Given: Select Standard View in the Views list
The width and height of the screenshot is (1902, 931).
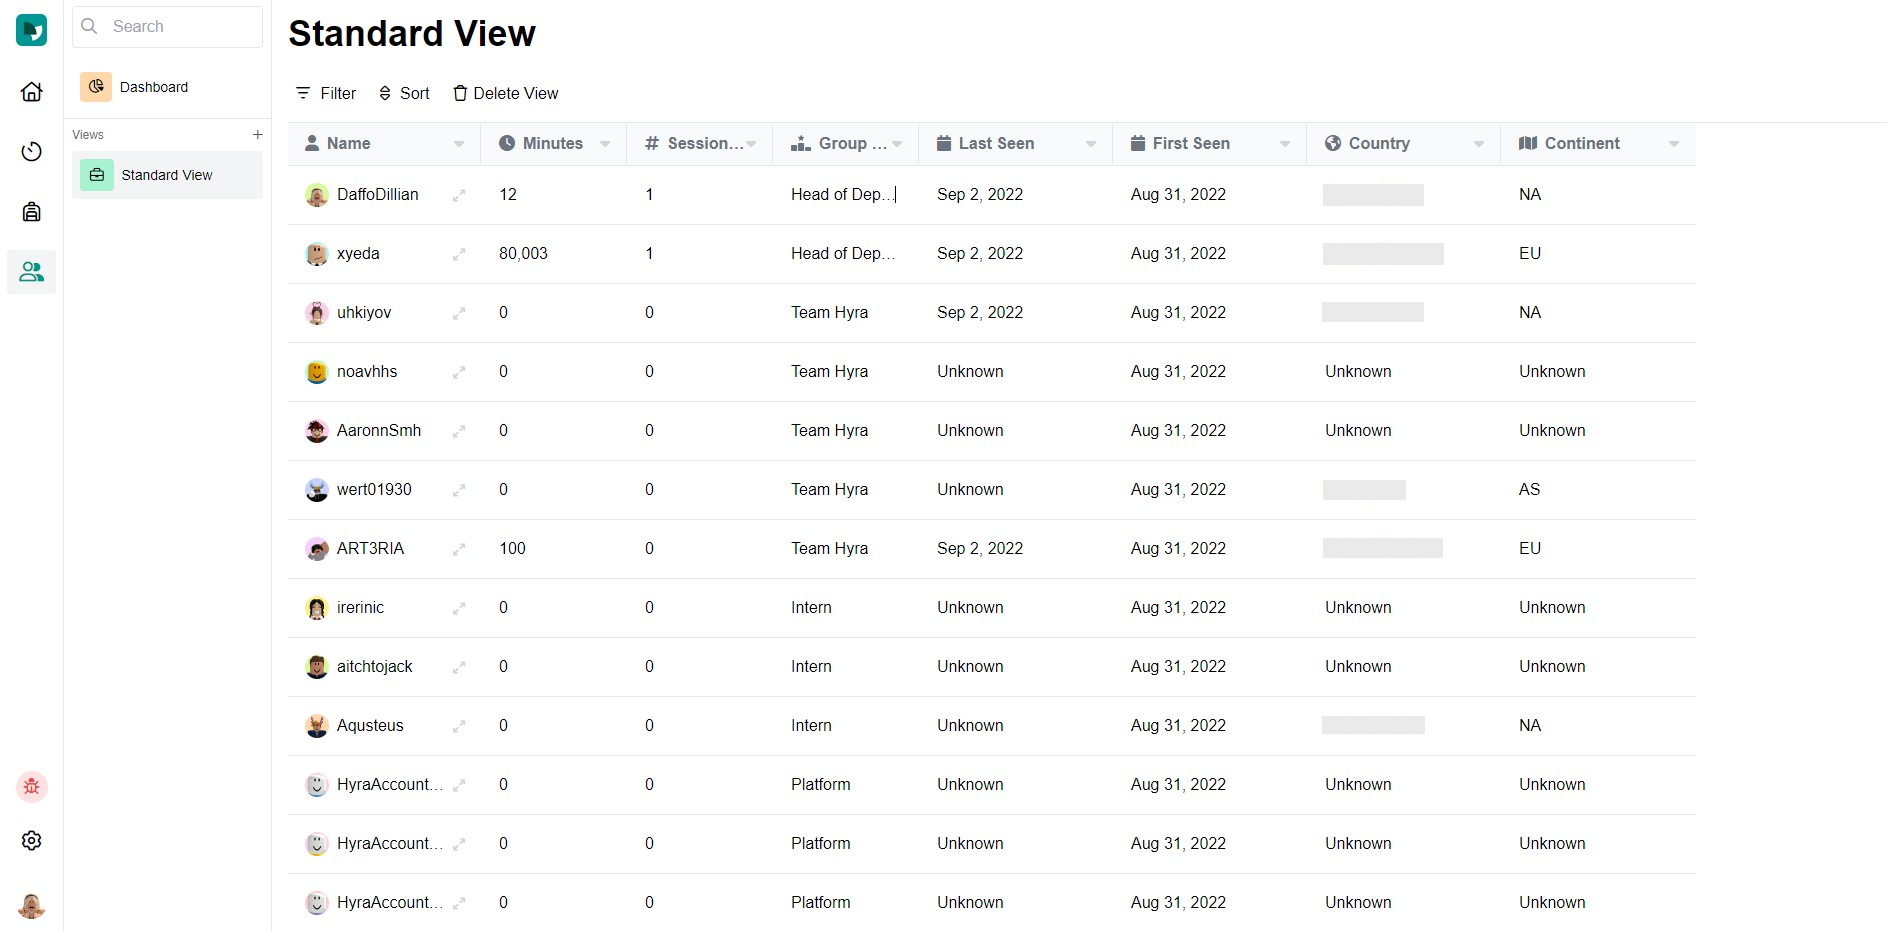Looking at the screenshot, I should pyautogui.click(x=167, y=175).
